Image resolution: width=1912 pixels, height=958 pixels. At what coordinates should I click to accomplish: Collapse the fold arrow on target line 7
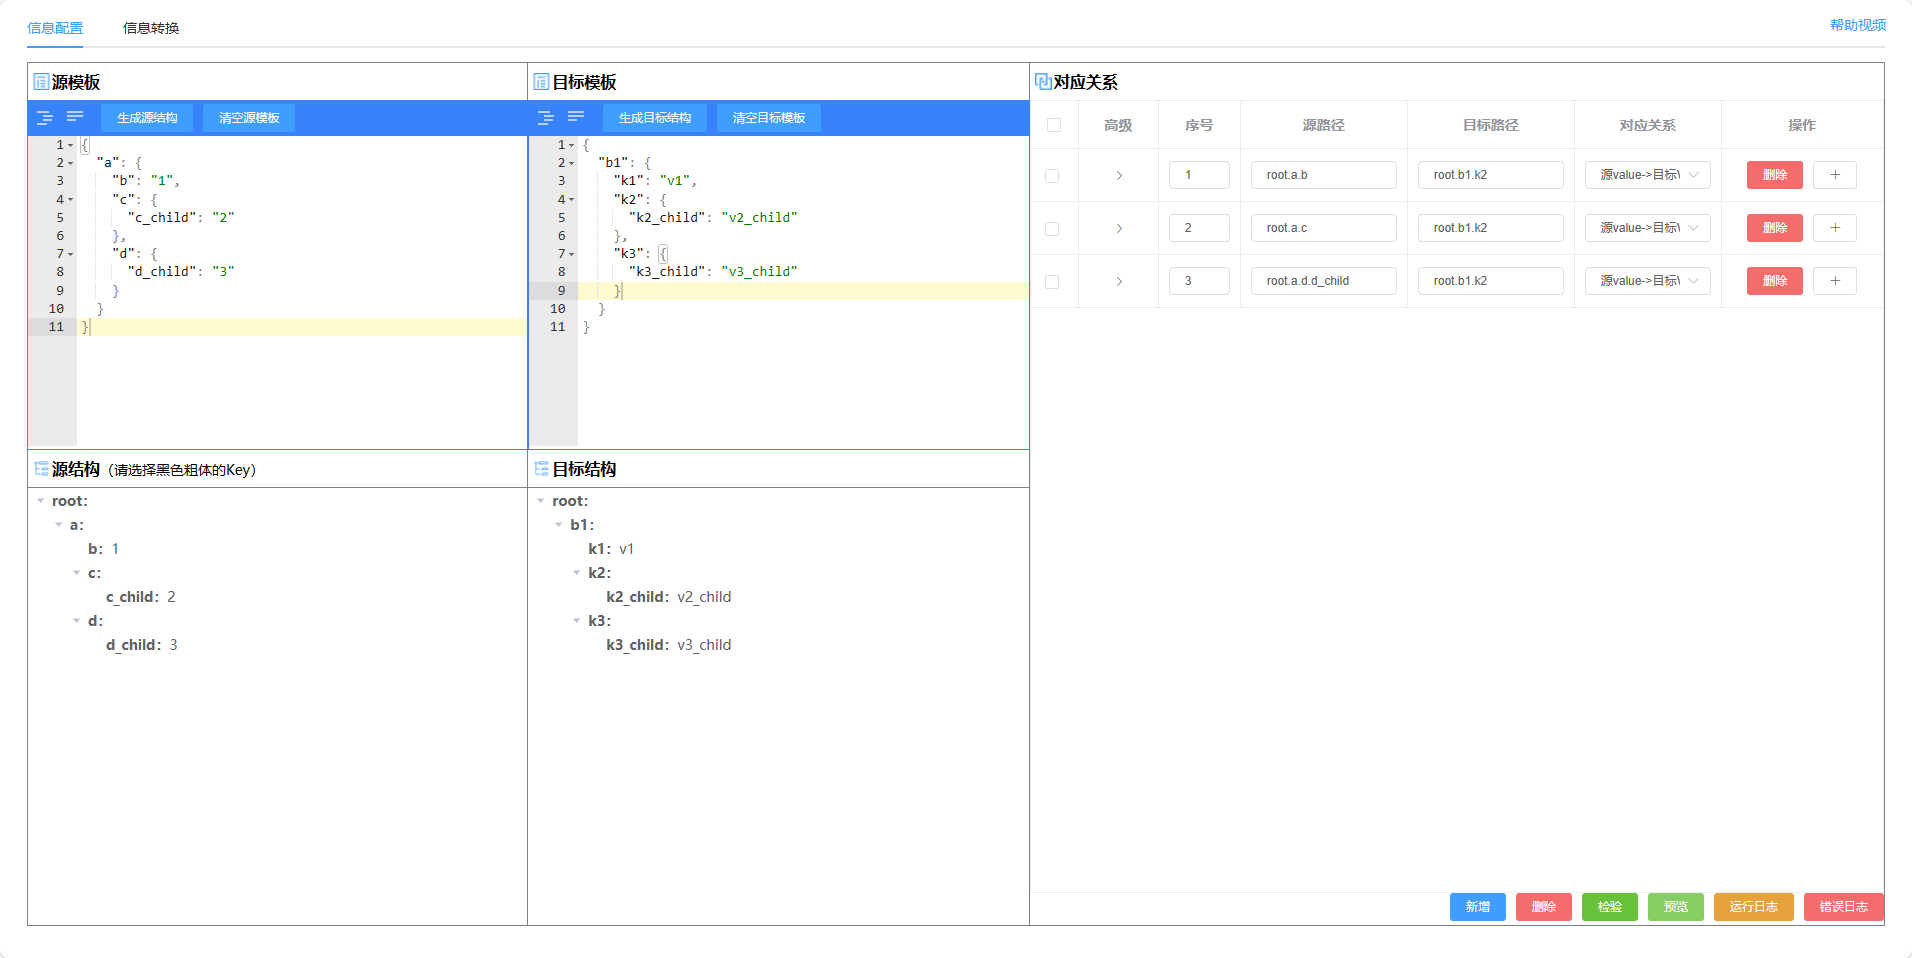tap(572, 254)
